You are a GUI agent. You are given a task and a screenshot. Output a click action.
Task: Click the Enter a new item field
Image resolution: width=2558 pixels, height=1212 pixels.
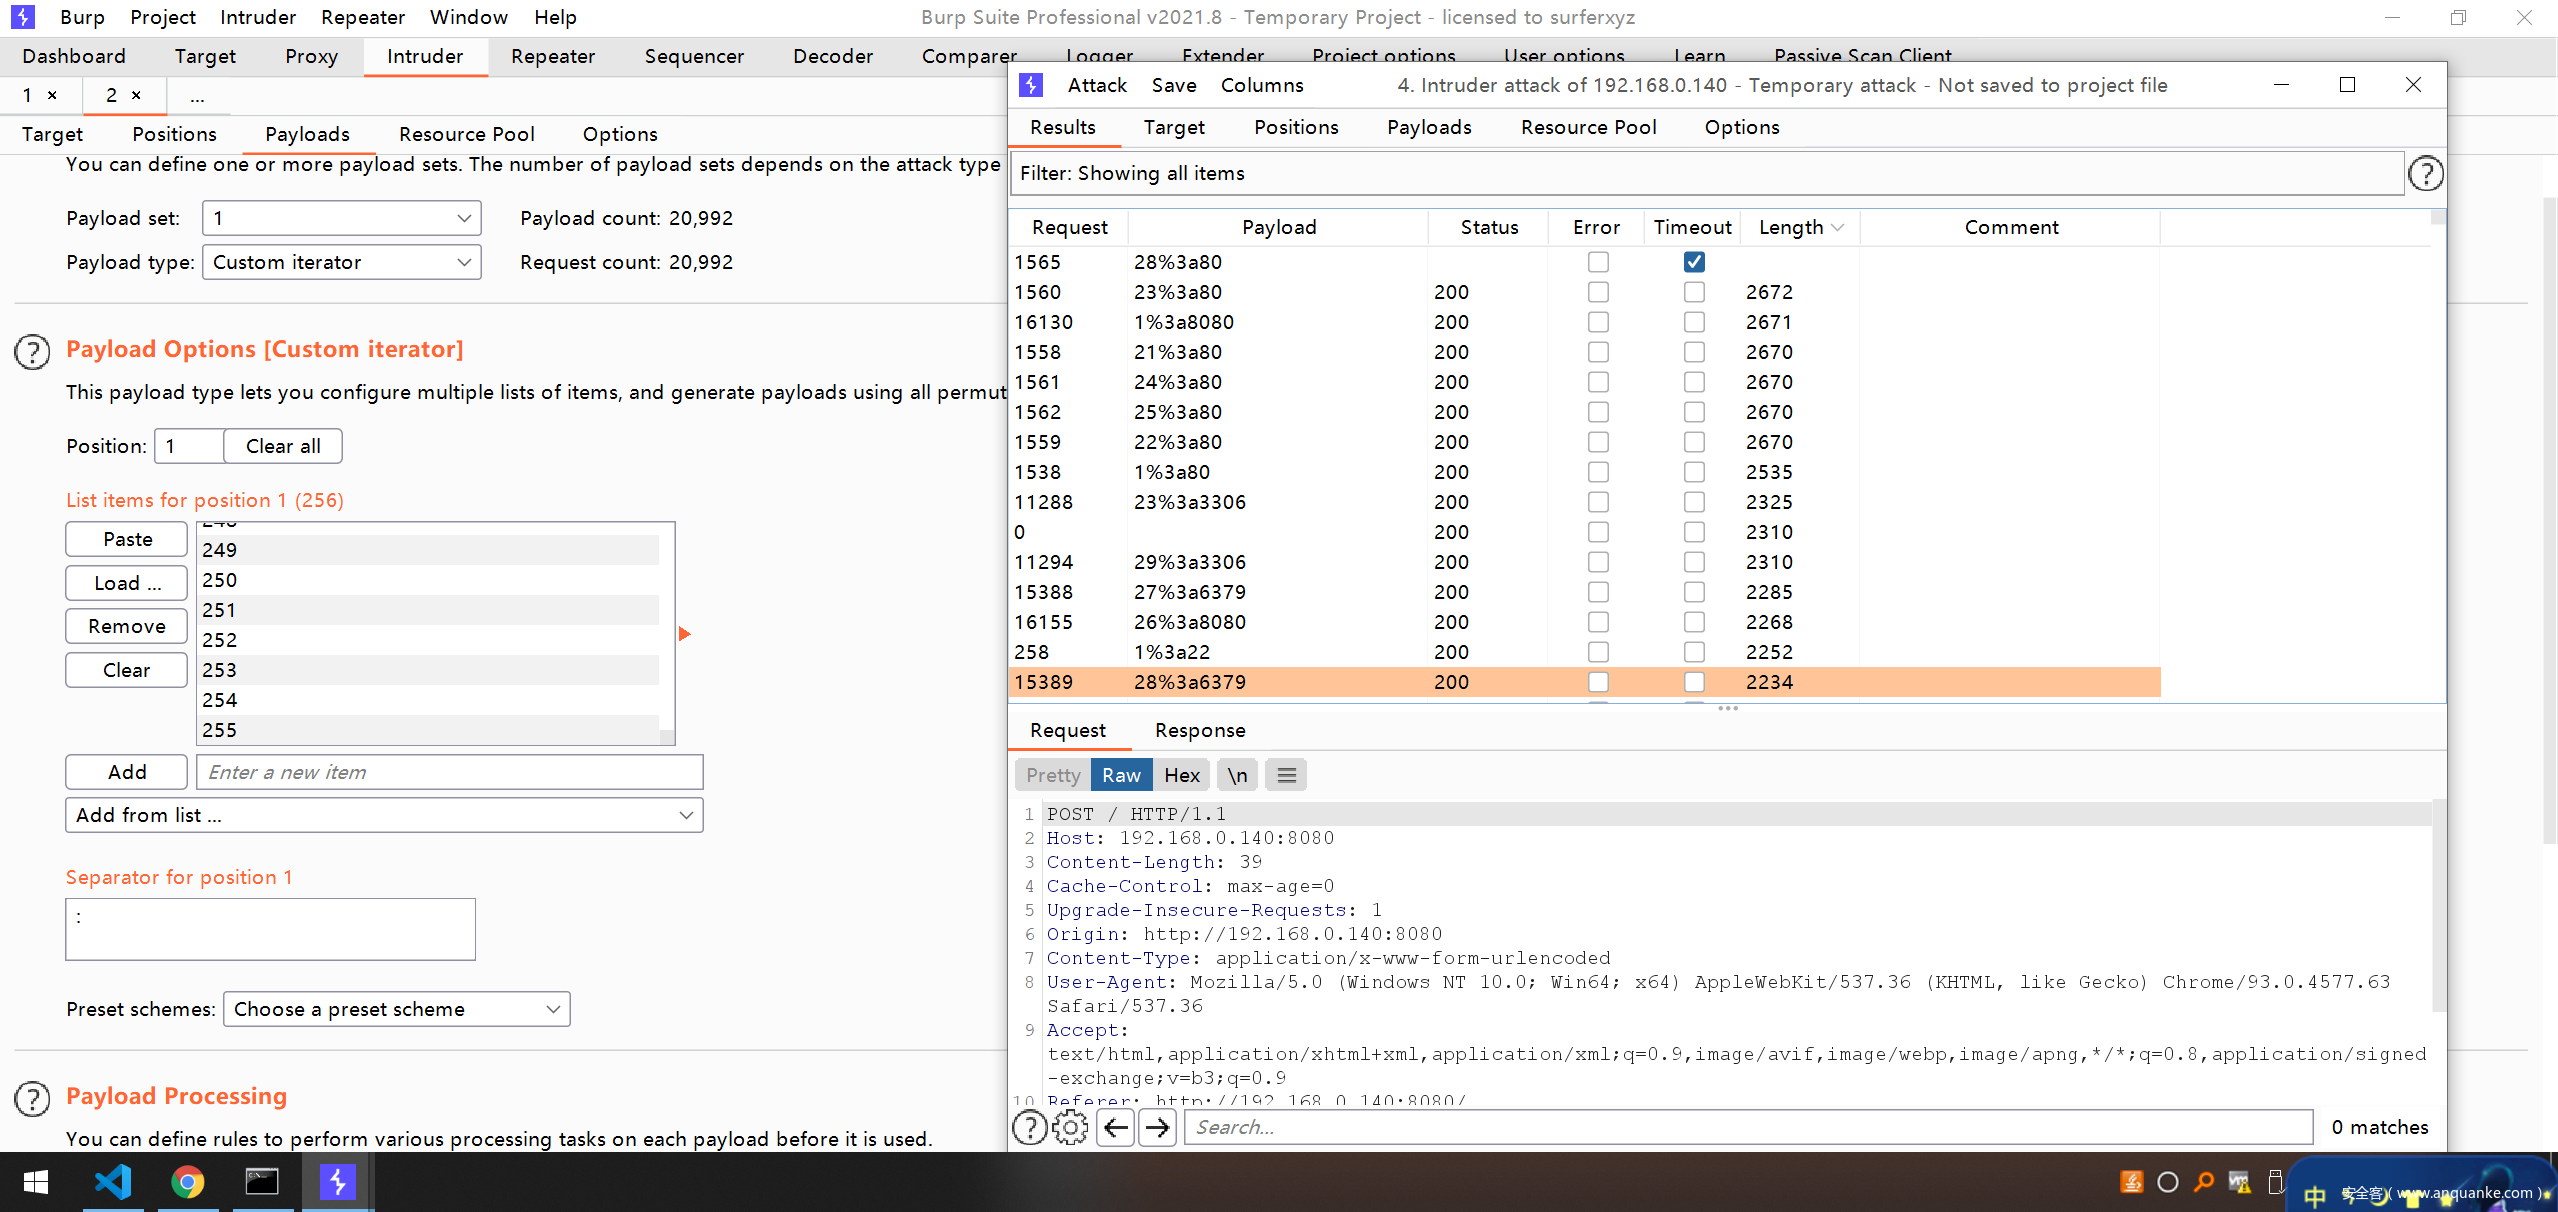tap(450, 772)
